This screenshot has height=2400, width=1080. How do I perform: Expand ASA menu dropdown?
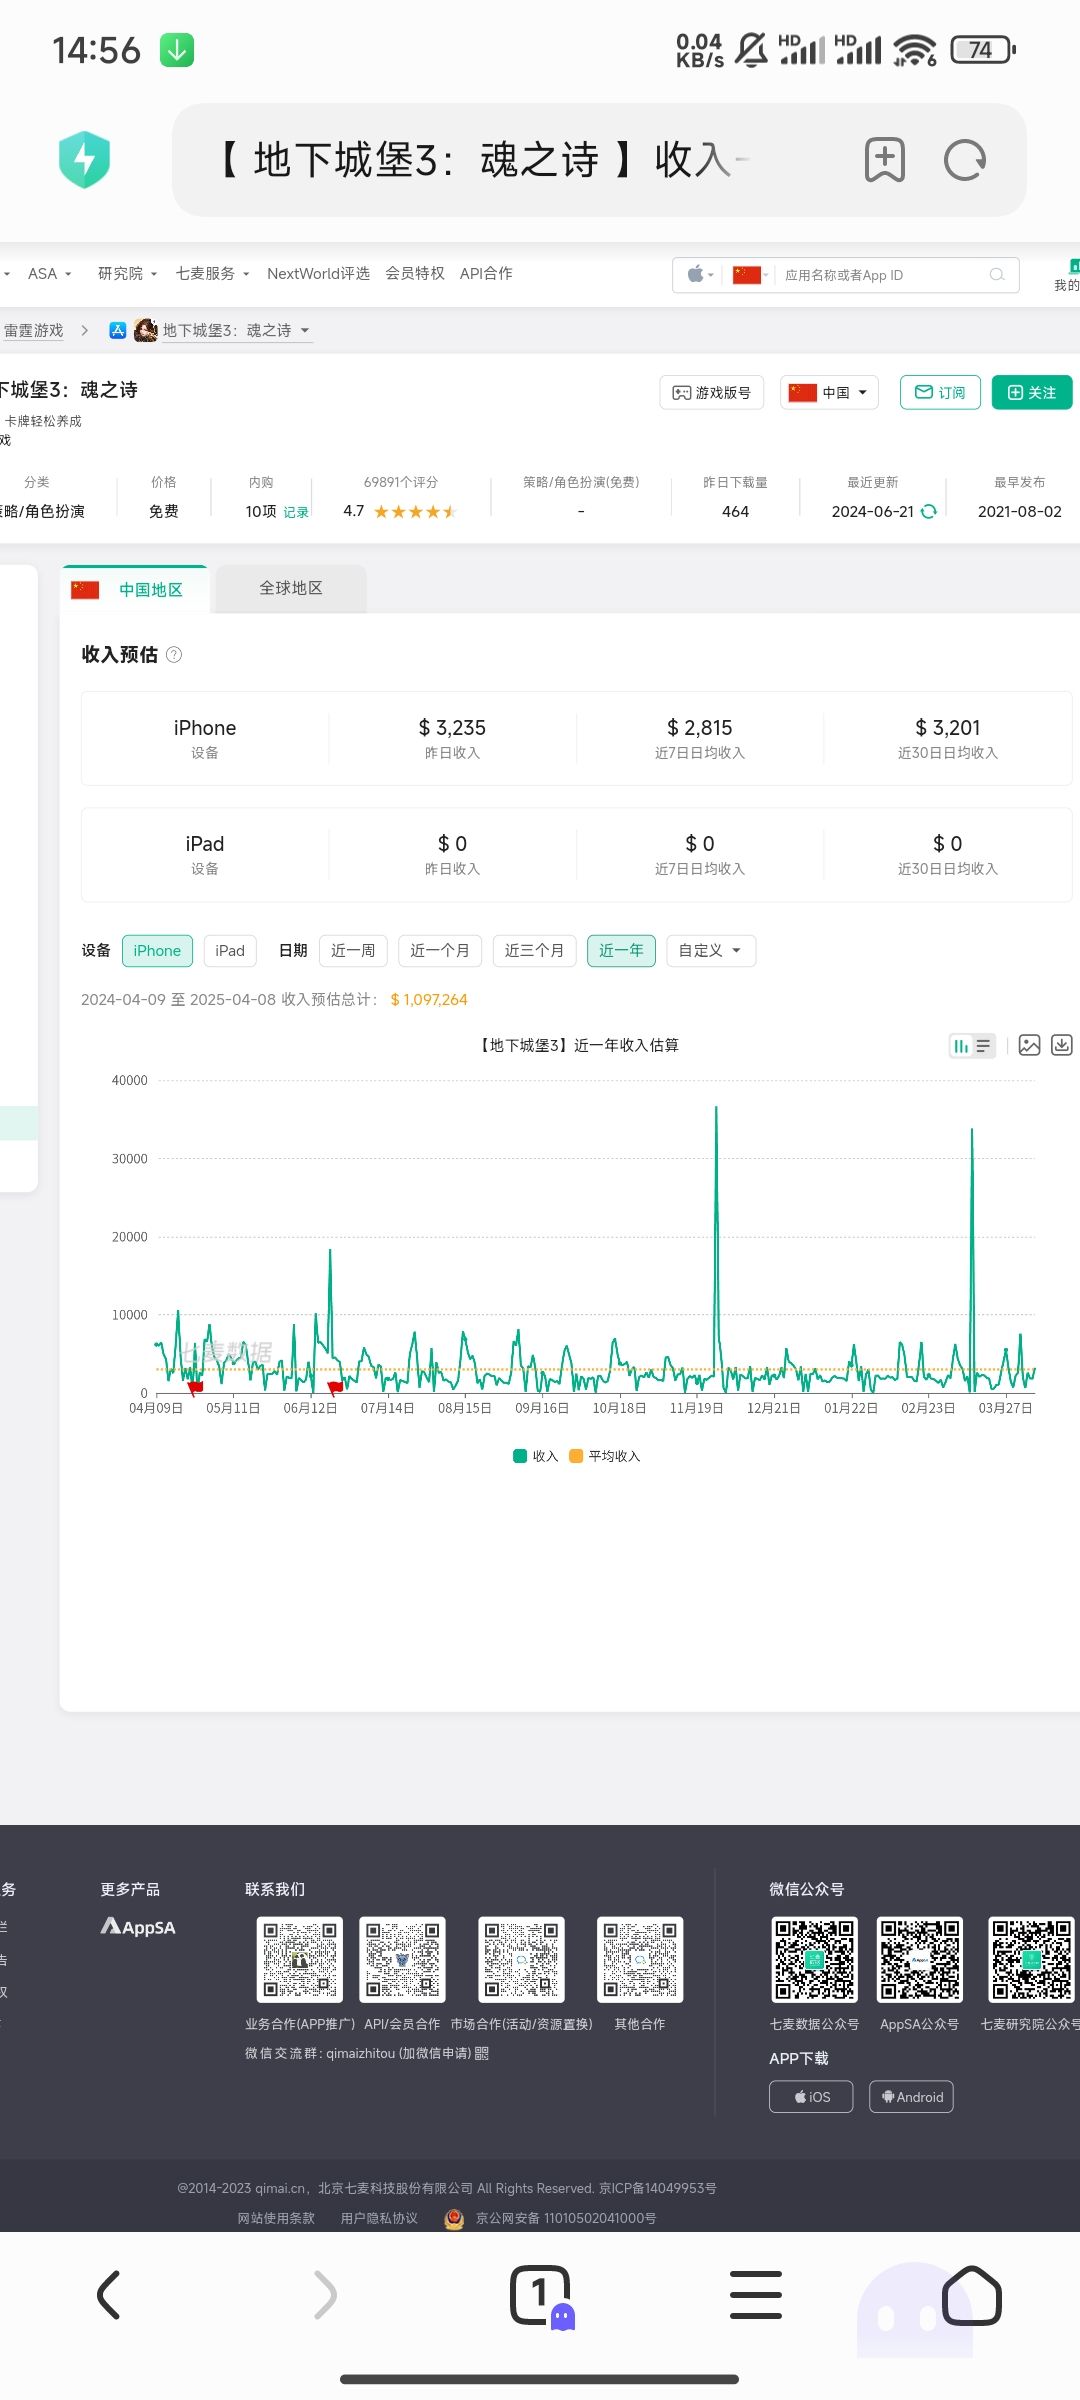pyautogui.click(x=49, y=273)
